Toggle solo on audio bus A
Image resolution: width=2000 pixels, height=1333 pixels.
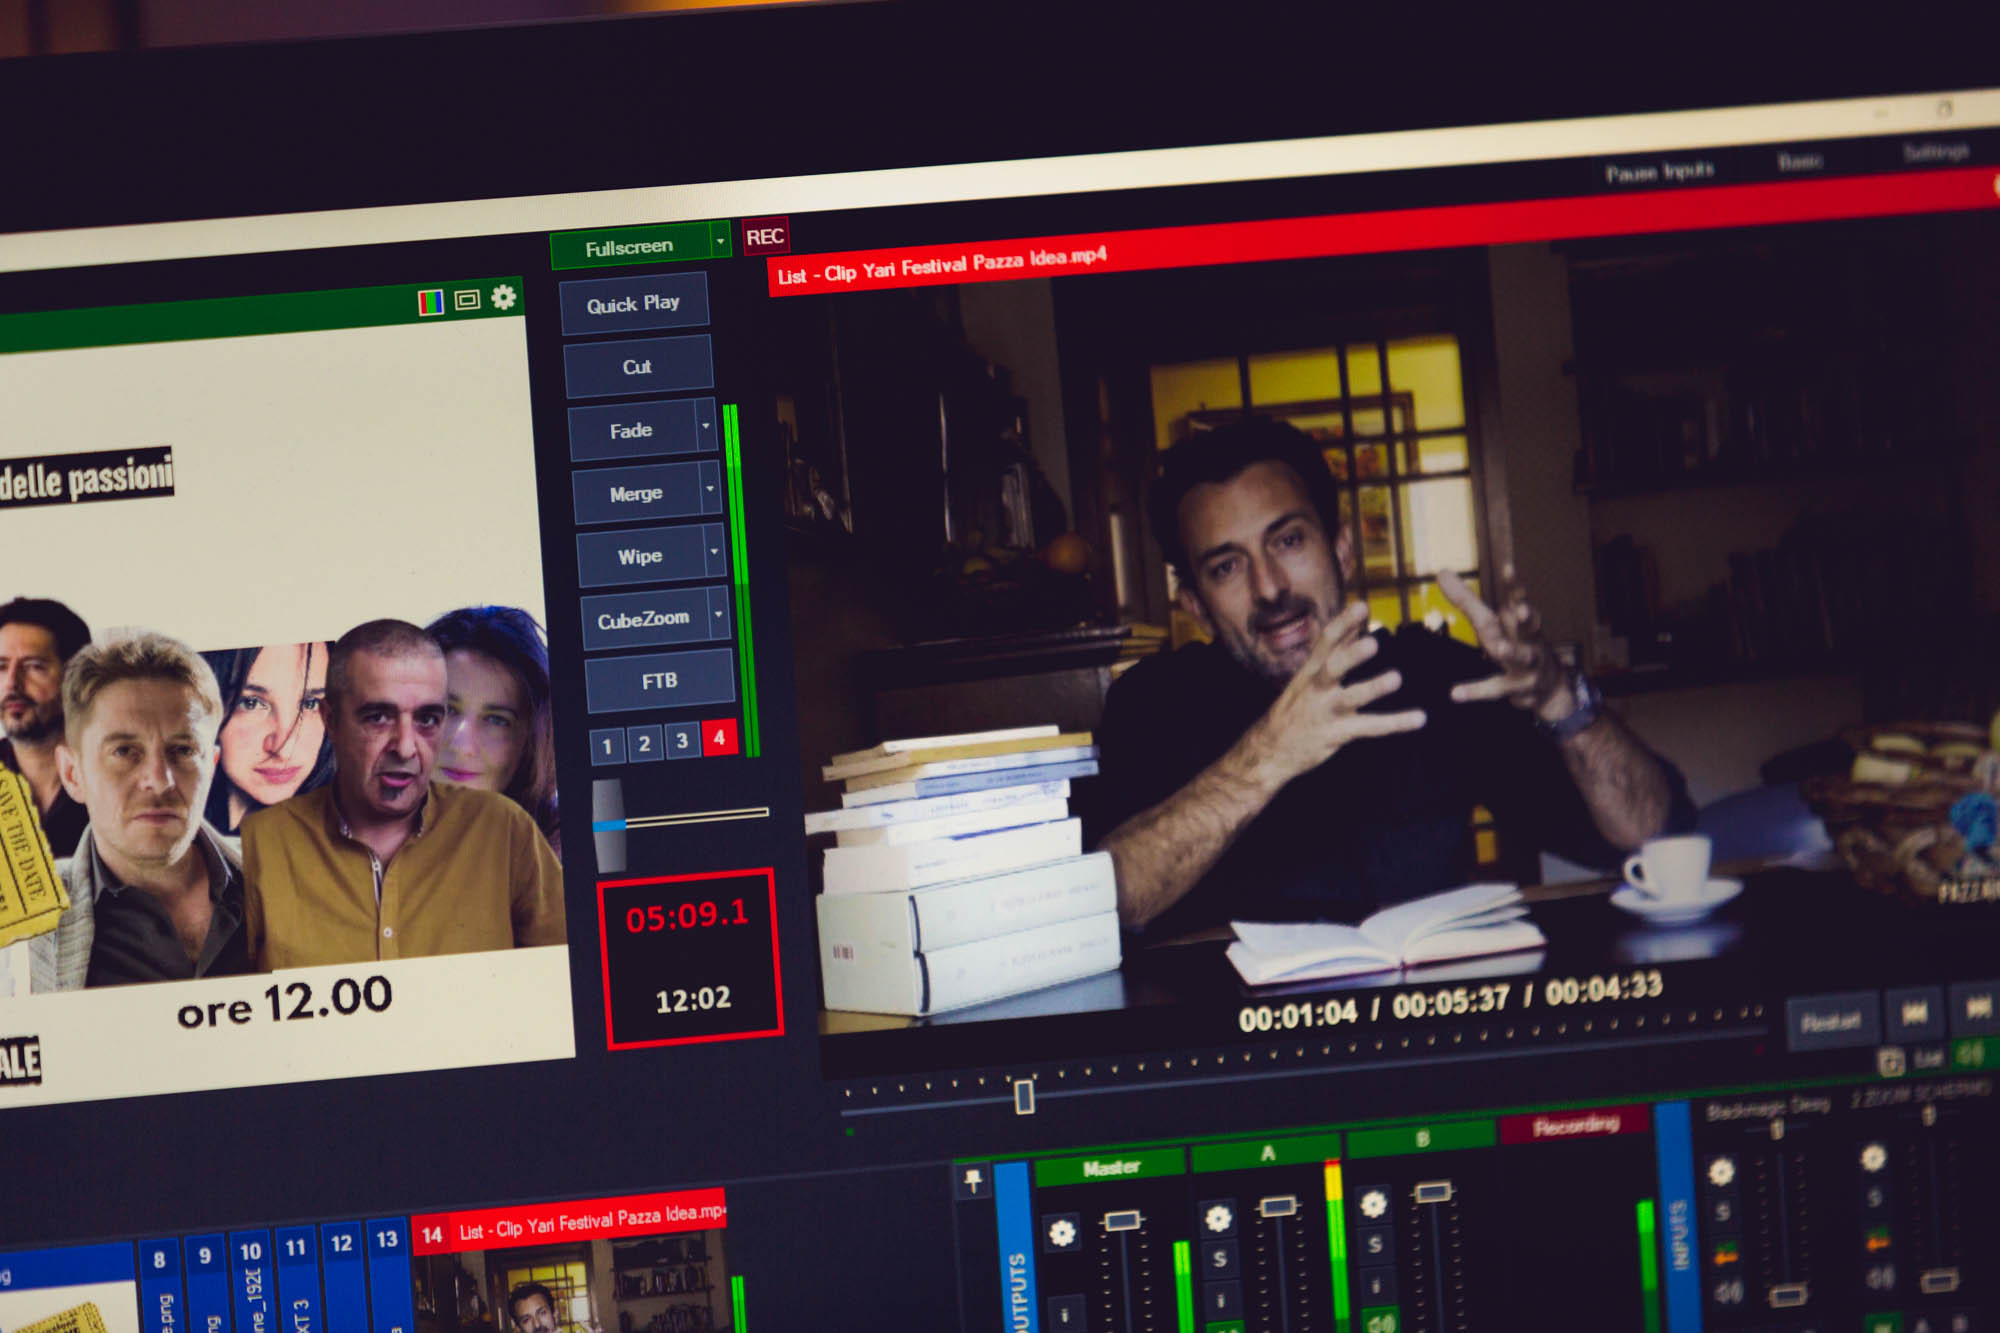point(1219,1259)
